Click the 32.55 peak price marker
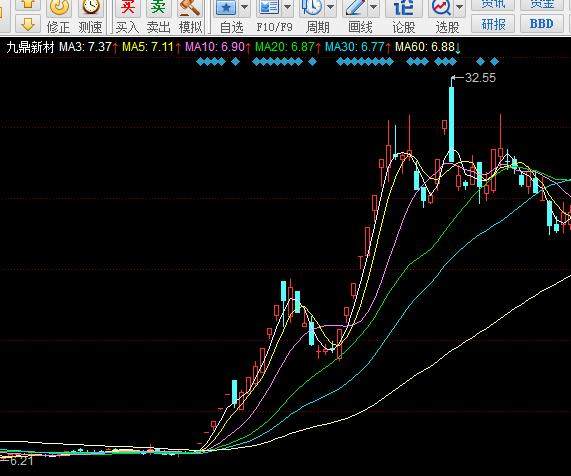The image size is (571, 476). [480, 78]
